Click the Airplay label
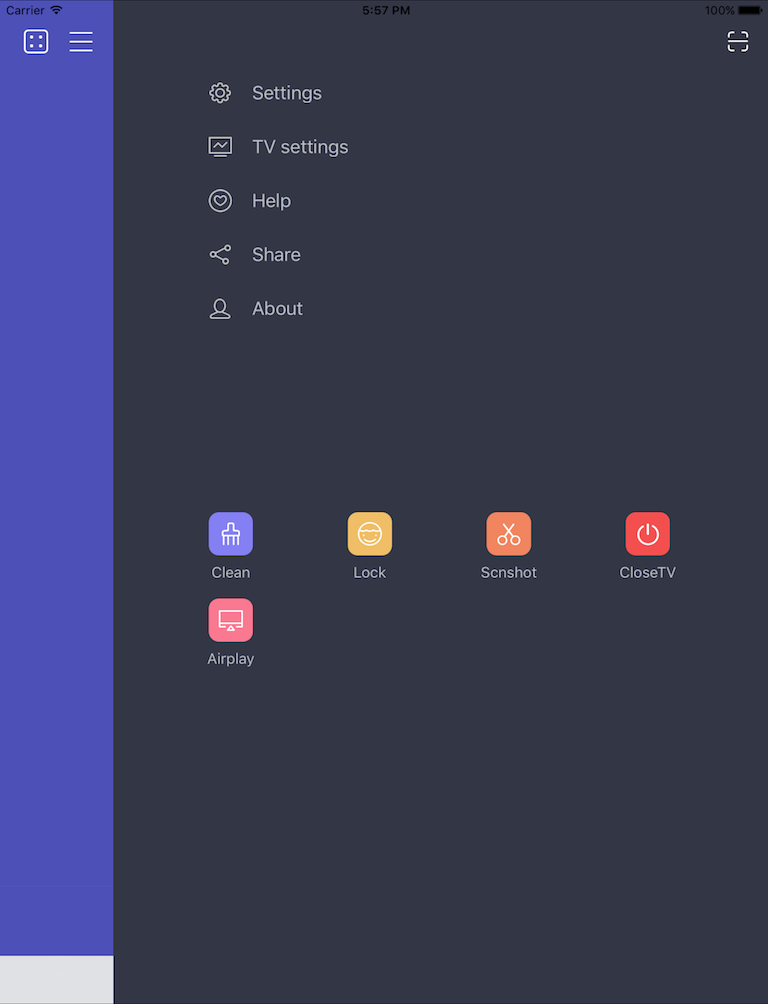The image size is (768, 1004). coord(231,659)
